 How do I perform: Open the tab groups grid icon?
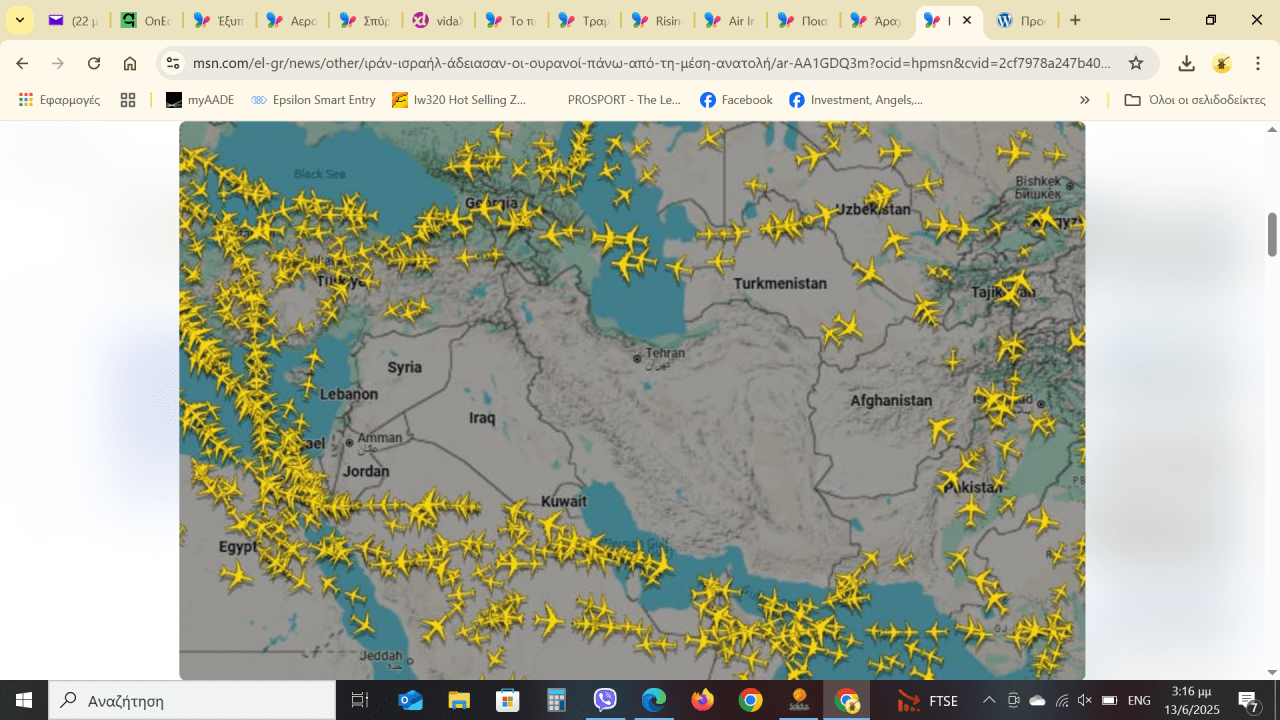(127, 100)
